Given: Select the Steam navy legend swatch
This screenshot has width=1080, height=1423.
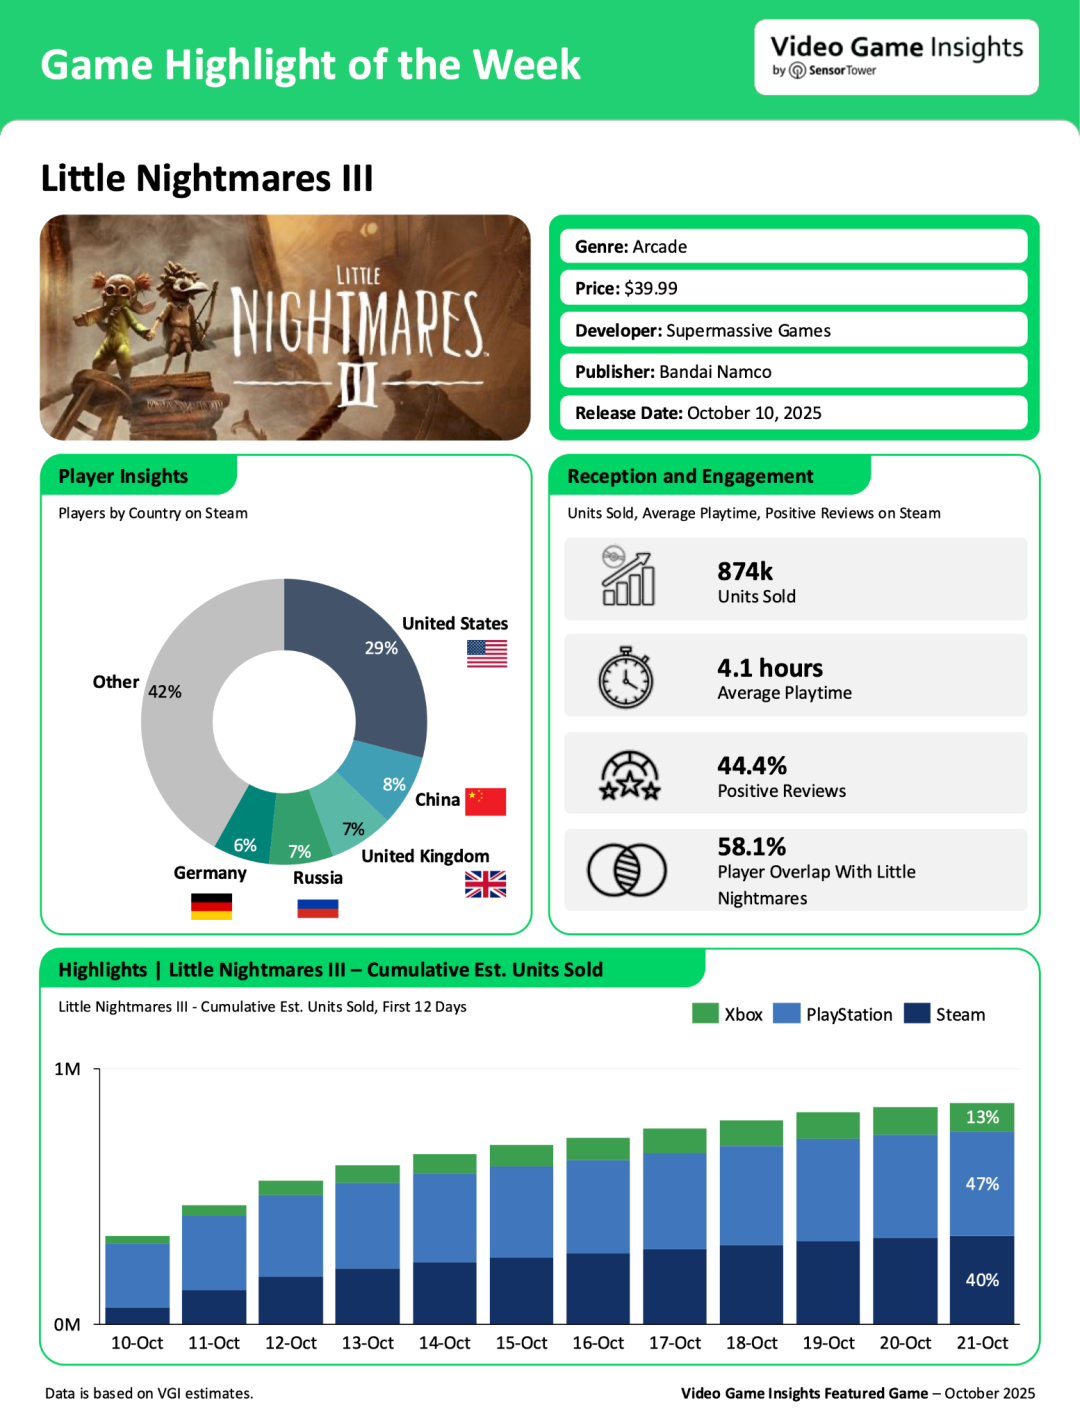Looking at the screenshot, I should pyautogui.click(x=917, y=1013).
